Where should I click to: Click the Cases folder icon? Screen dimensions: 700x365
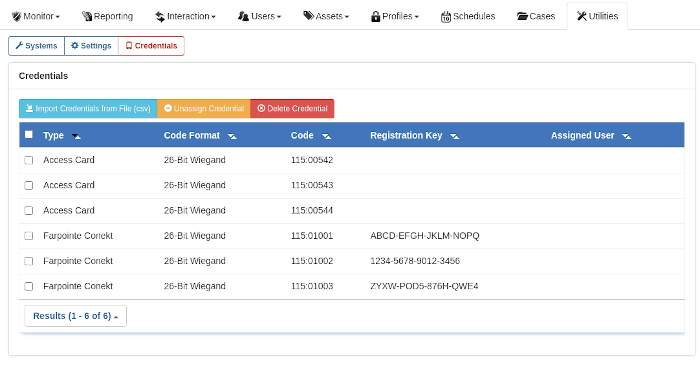click(x=522, y=17)
